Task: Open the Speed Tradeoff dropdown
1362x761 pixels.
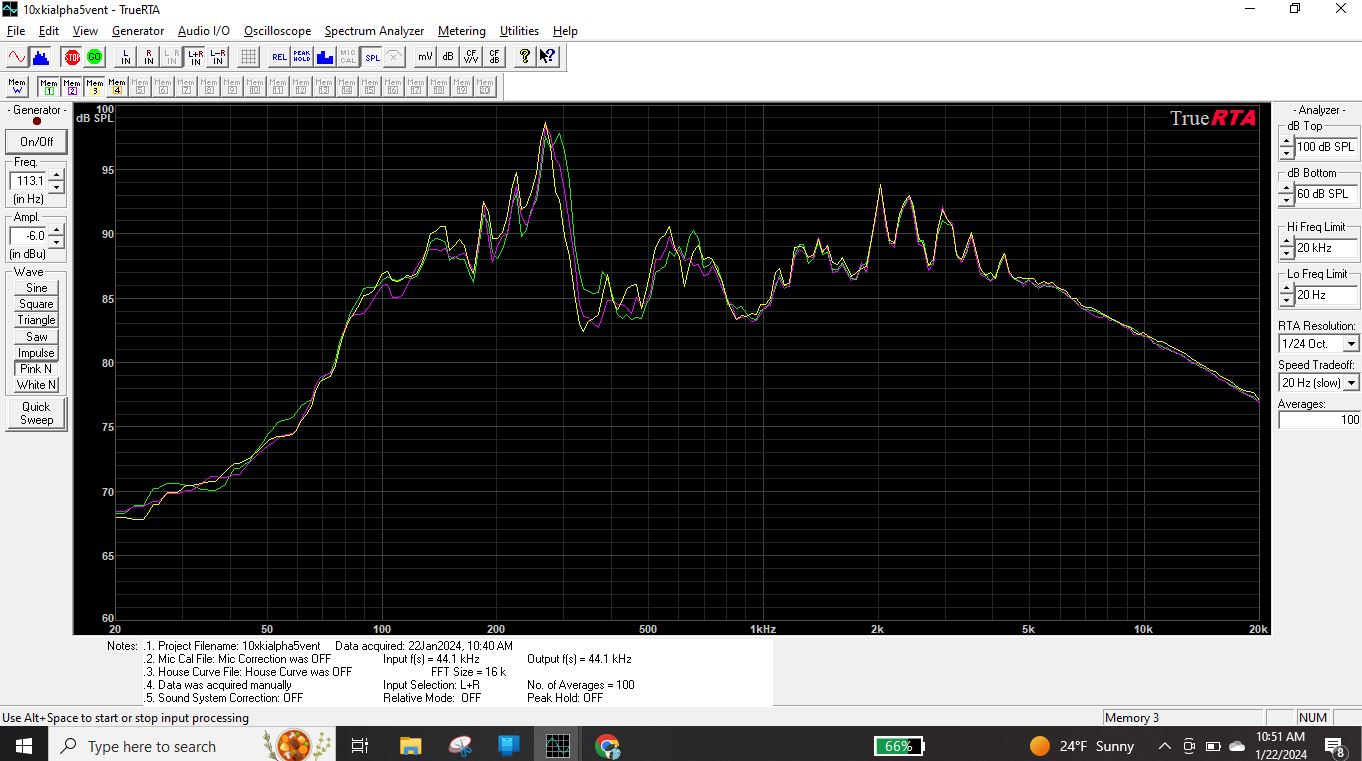Action: (1351, 383)
